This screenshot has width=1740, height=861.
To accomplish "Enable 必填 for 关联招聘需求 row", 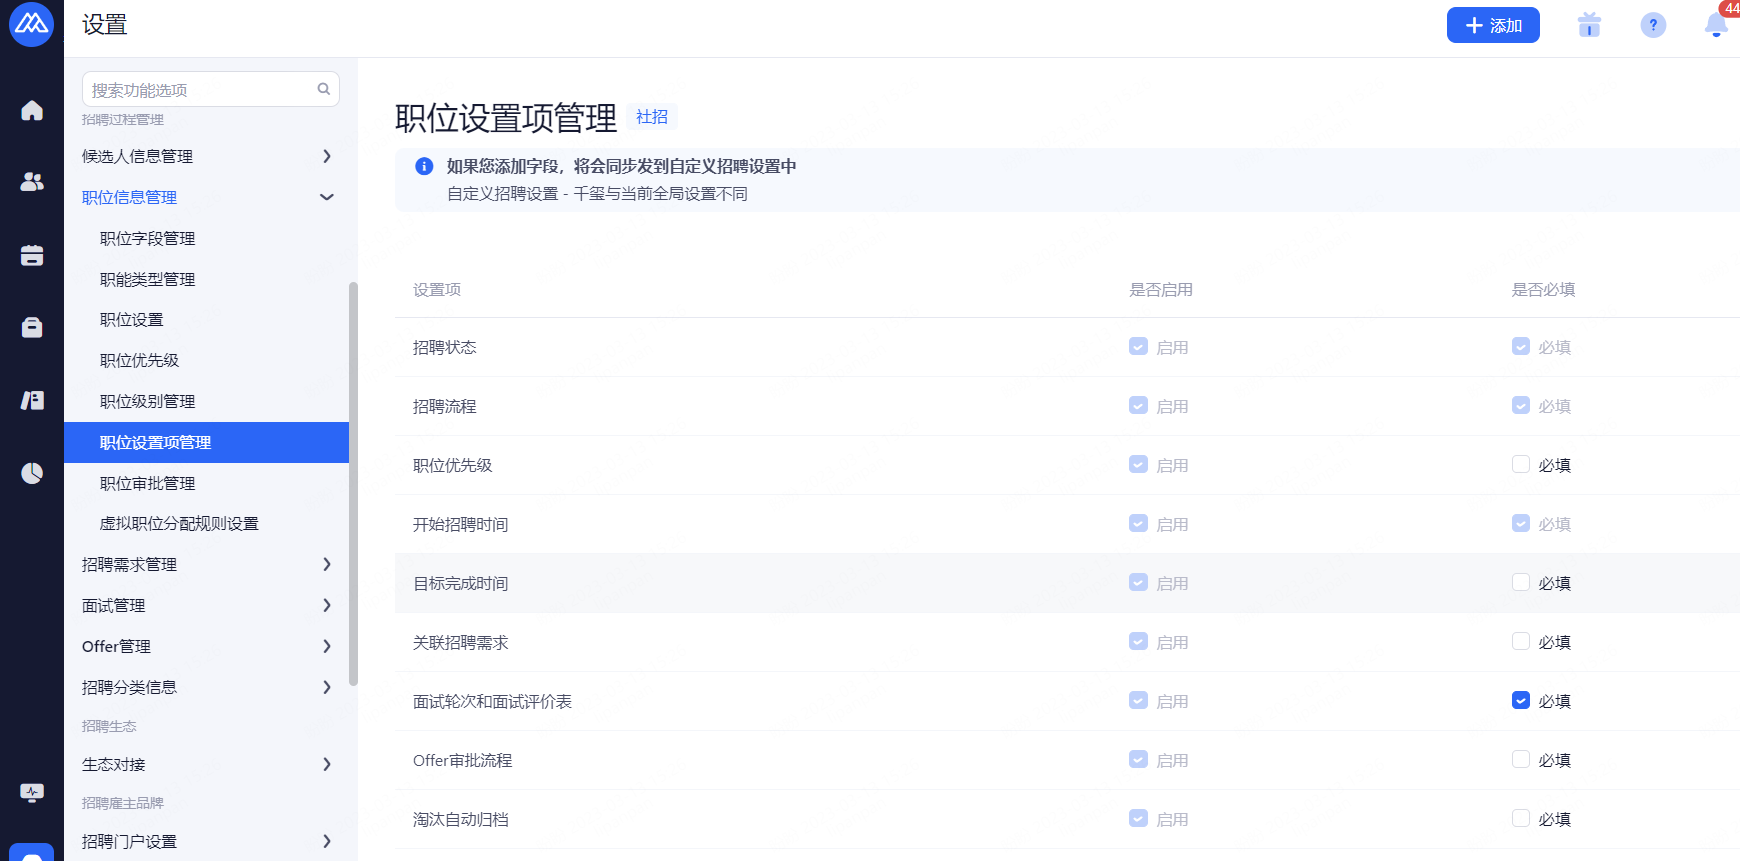I will (x=1520, y=642).
